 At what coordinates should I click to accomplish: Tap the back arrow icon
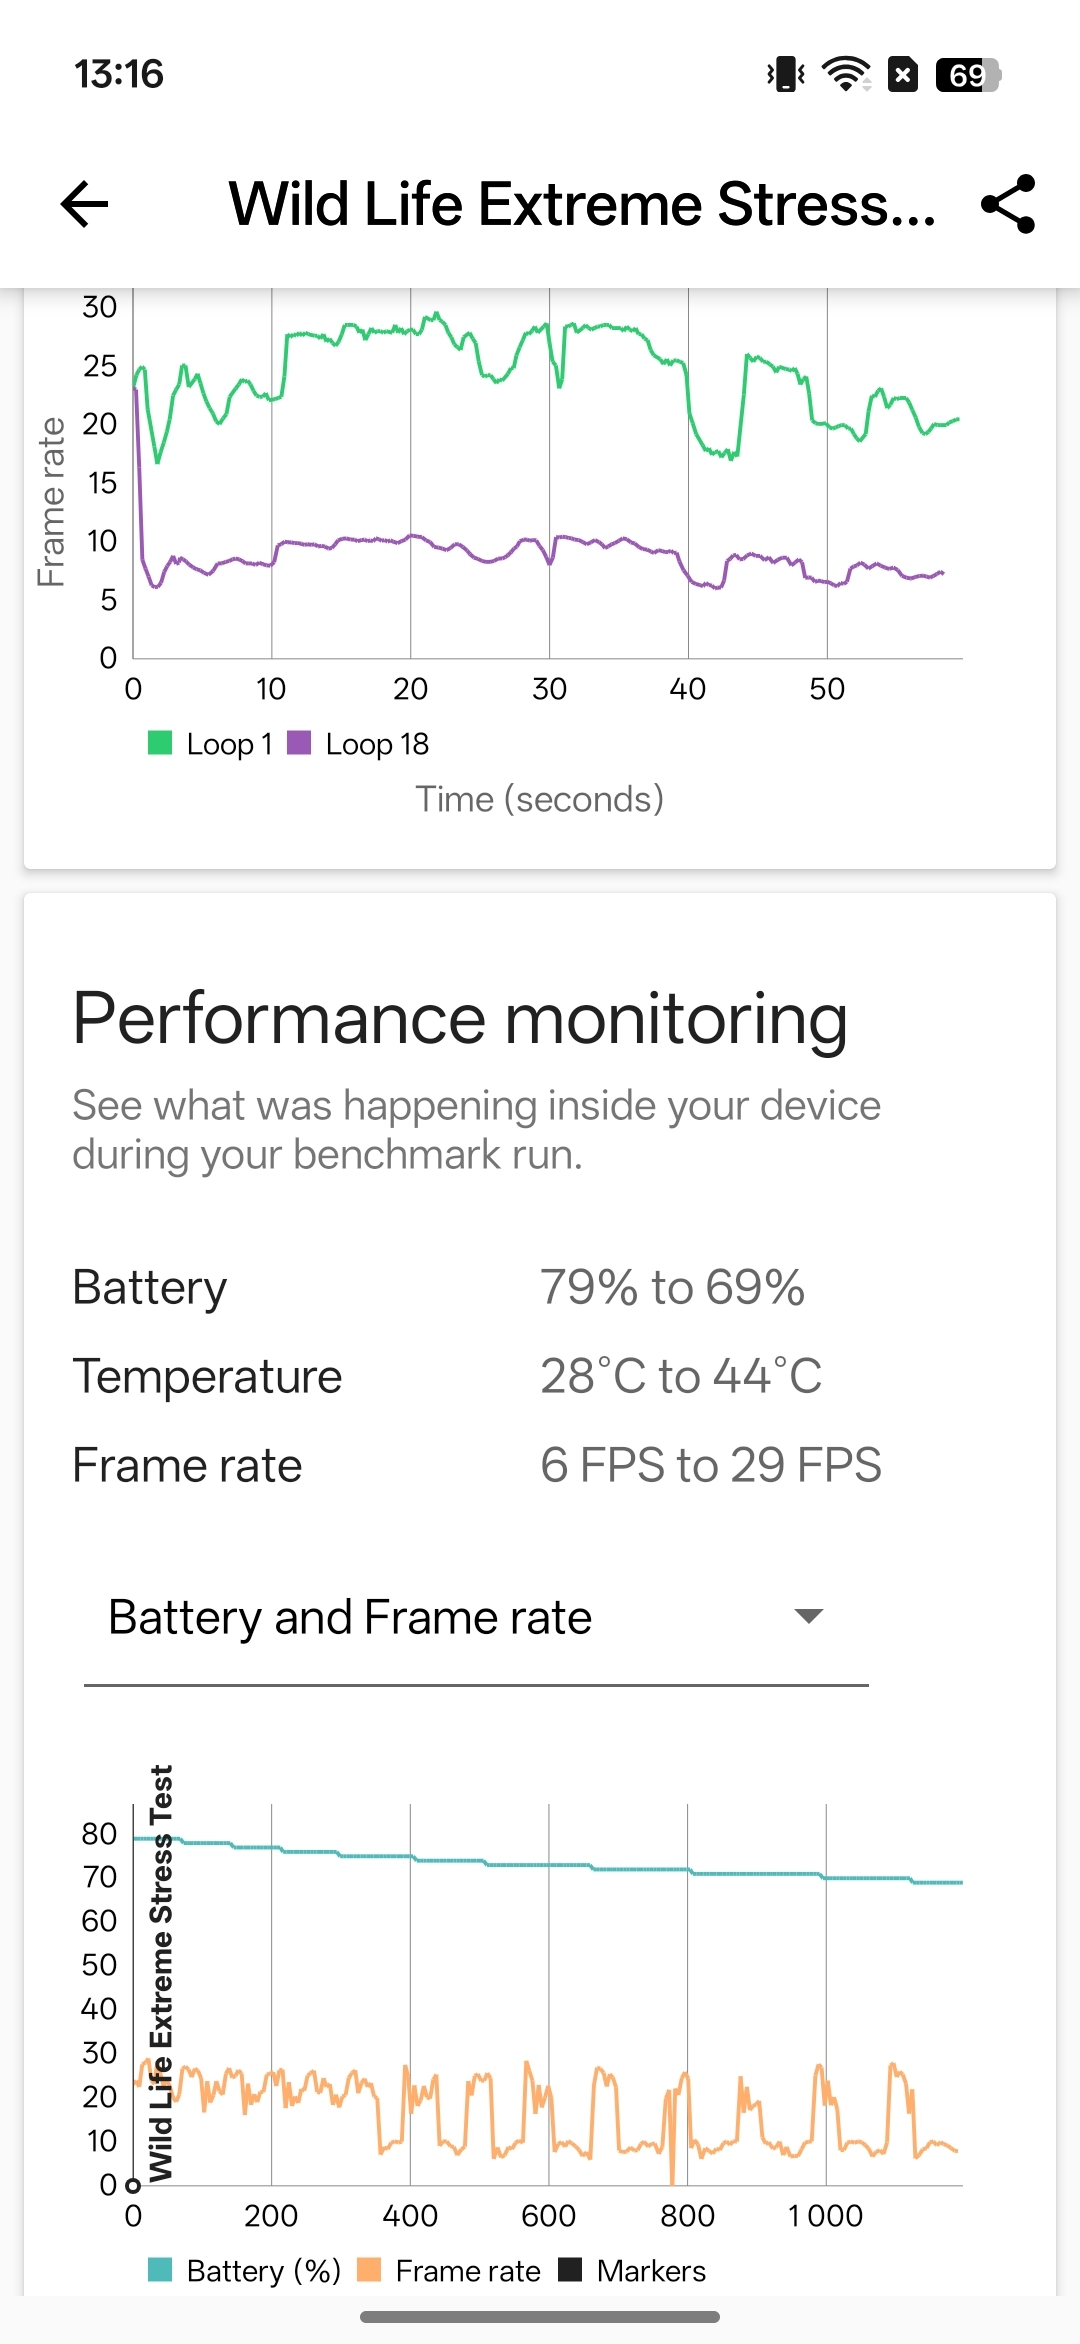[85, 204]
